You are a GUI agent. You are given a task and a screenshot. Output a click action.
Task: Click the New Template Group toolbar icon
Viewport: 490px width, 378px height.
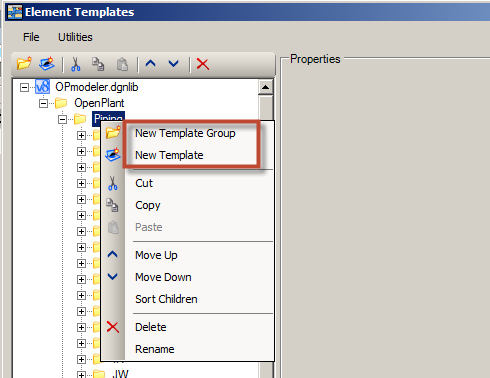(24, 63)
